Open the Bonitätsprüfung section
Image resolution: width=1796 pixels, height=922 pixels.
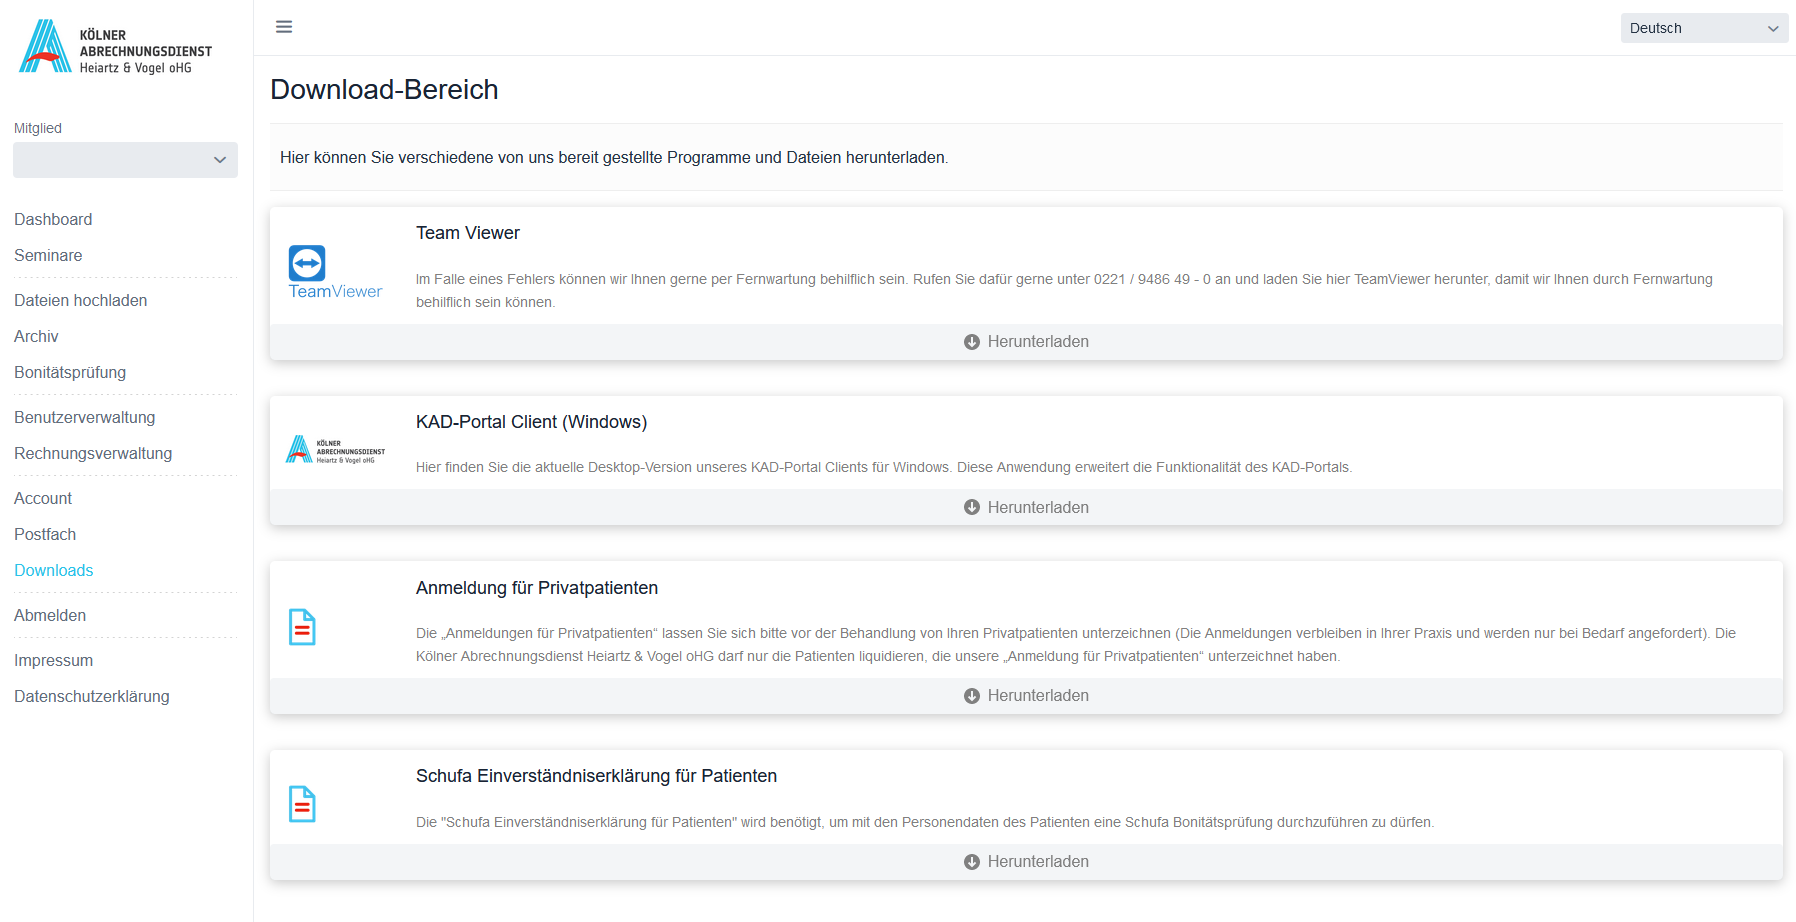click(x=70, y=373)
